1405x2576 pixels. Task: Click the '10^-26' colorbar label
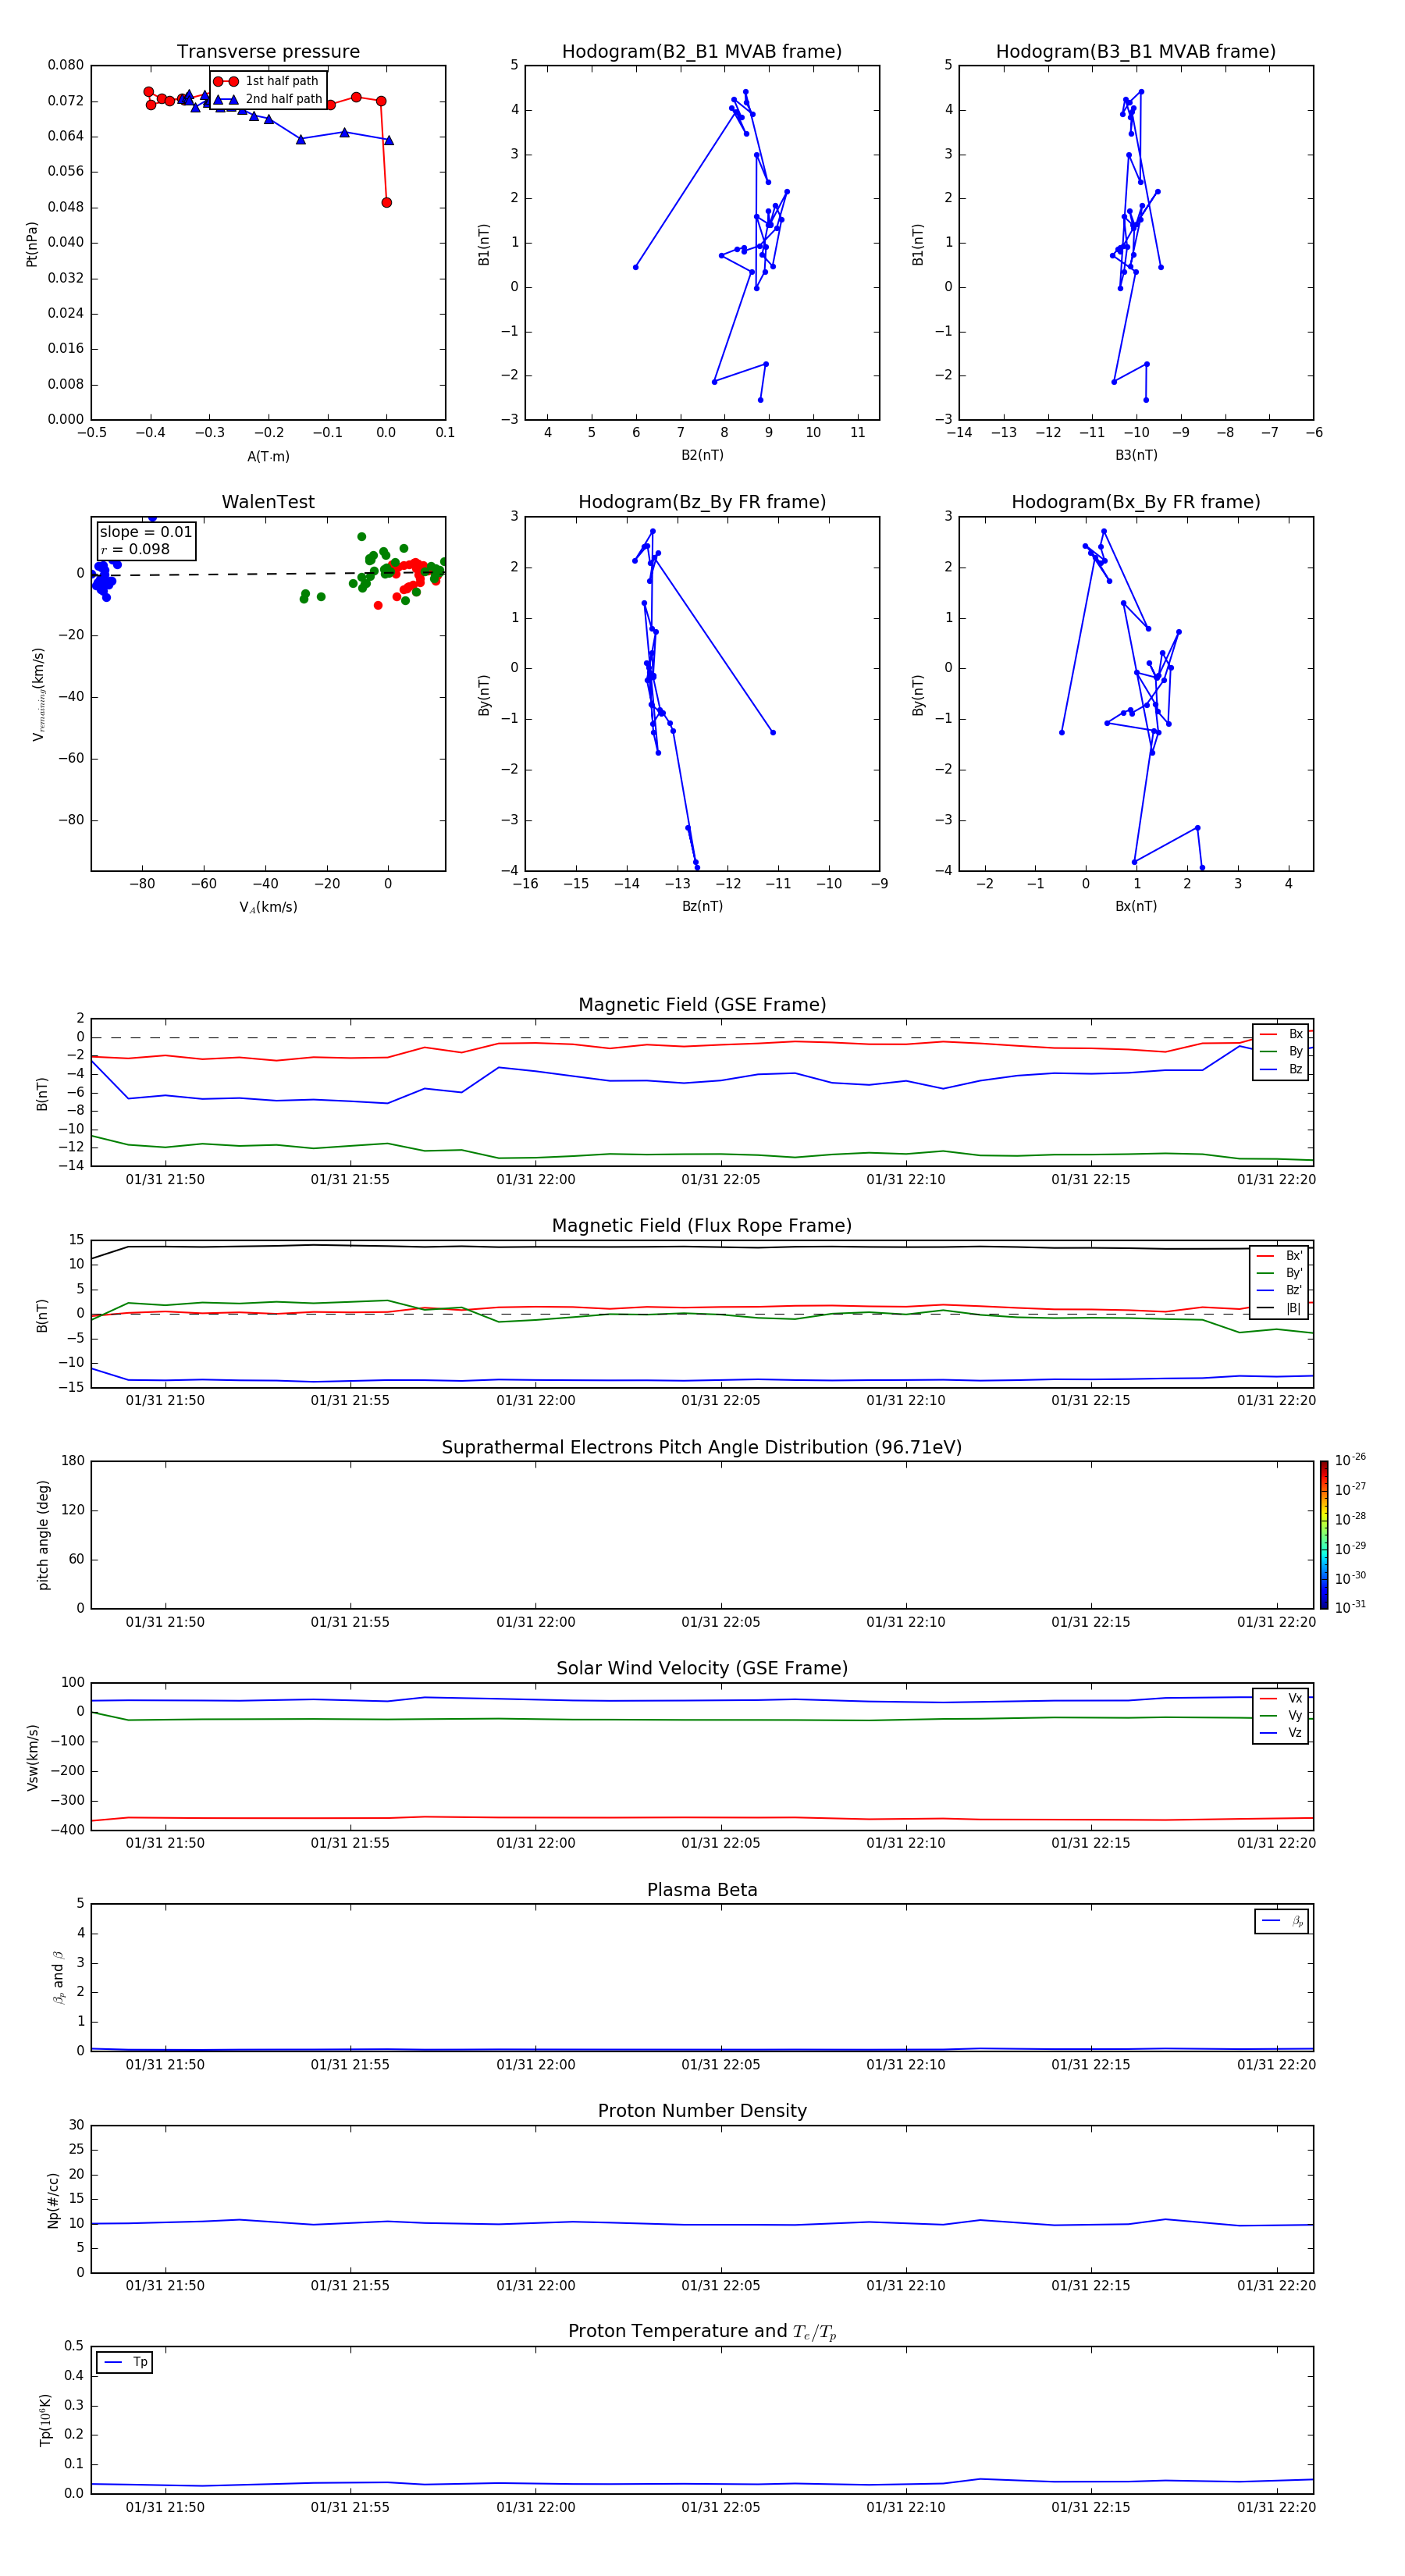pos(1351,1460)
